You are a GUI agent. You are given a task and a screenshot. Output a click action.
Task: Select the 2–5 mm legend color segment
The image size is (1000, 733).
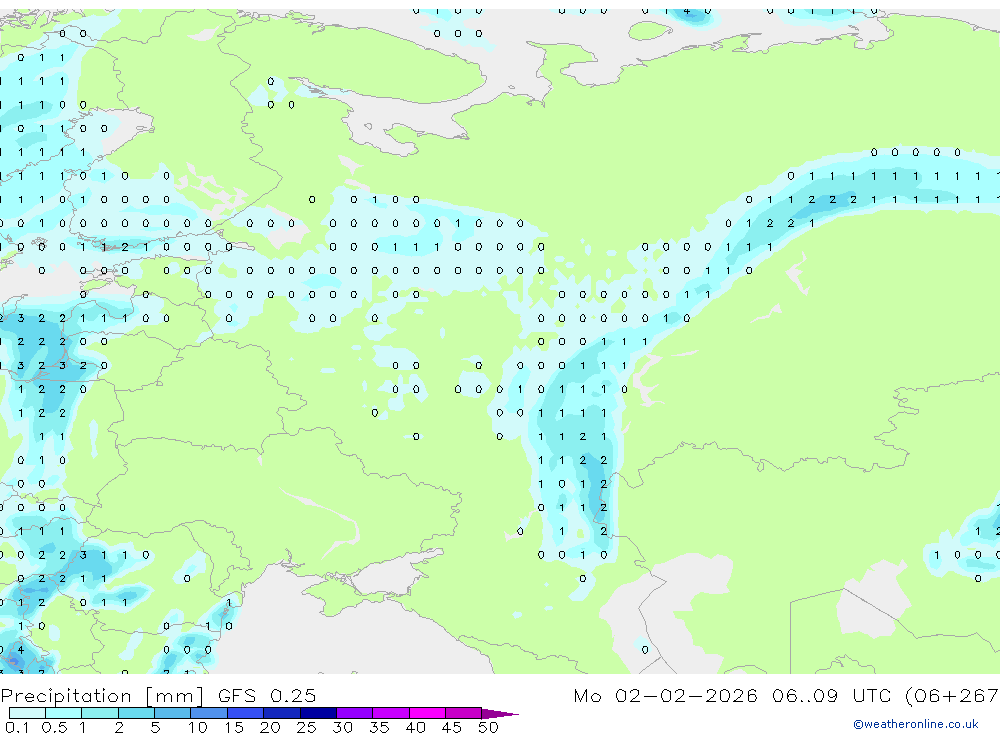(136, 713)
